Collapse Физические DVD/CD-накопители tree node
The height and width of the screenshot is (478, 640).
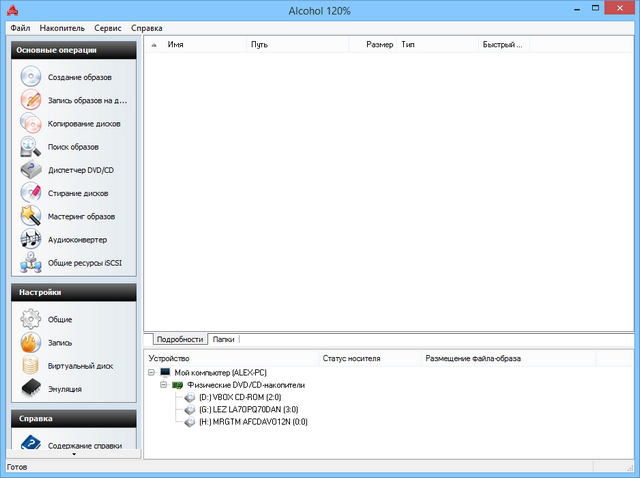(163, 384)
